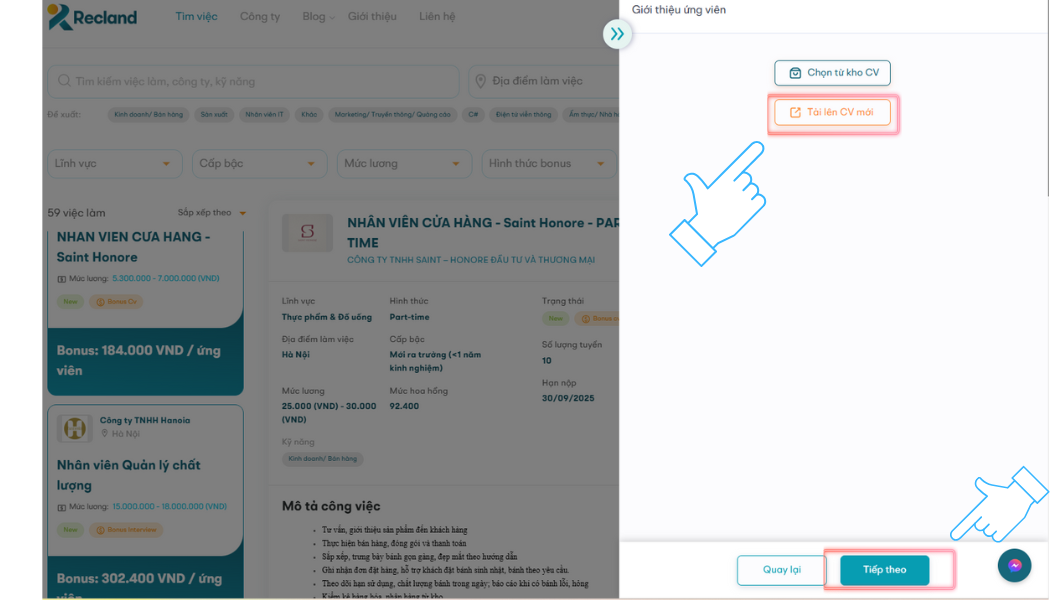Viewport: 1050px width, 600px height.
Task: Click the Mô tả công việc heading
Action: [x=331, y=506]
